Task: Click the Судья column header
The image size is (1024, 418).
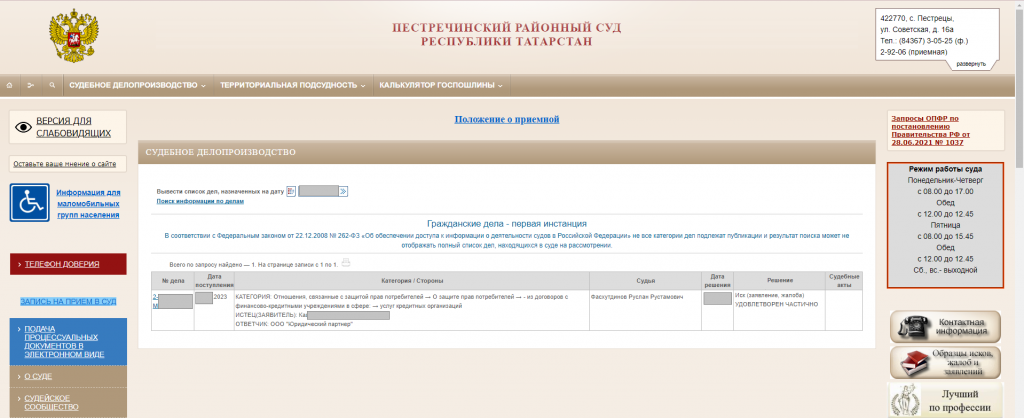Action: click(x=645, y=281)
